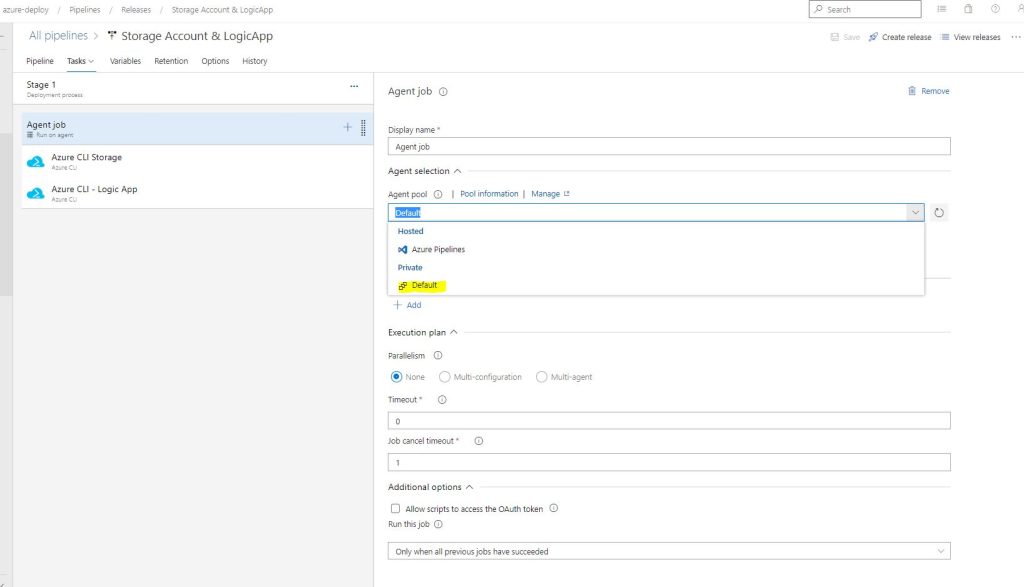Navigate to Releases breadcrumb

[136, 10]
